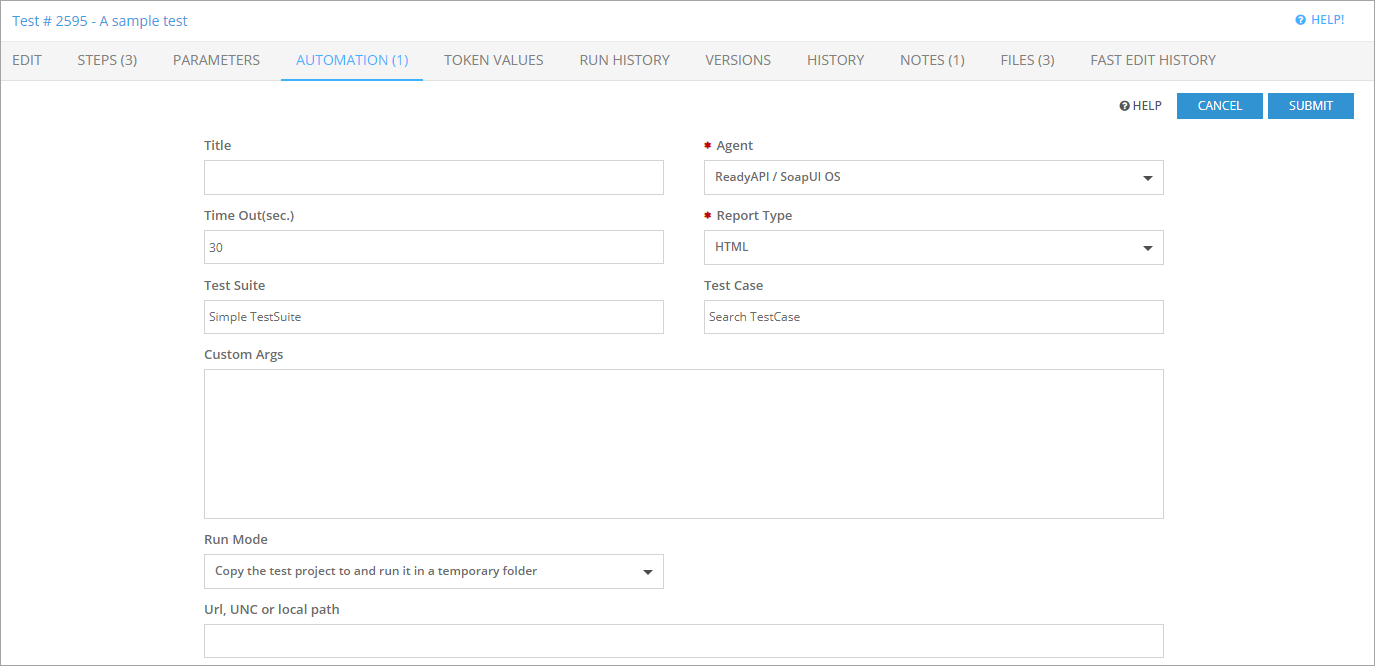Go to the Parameters tab
Viewport: 1375px width, 666px height.
click(216, 60)
